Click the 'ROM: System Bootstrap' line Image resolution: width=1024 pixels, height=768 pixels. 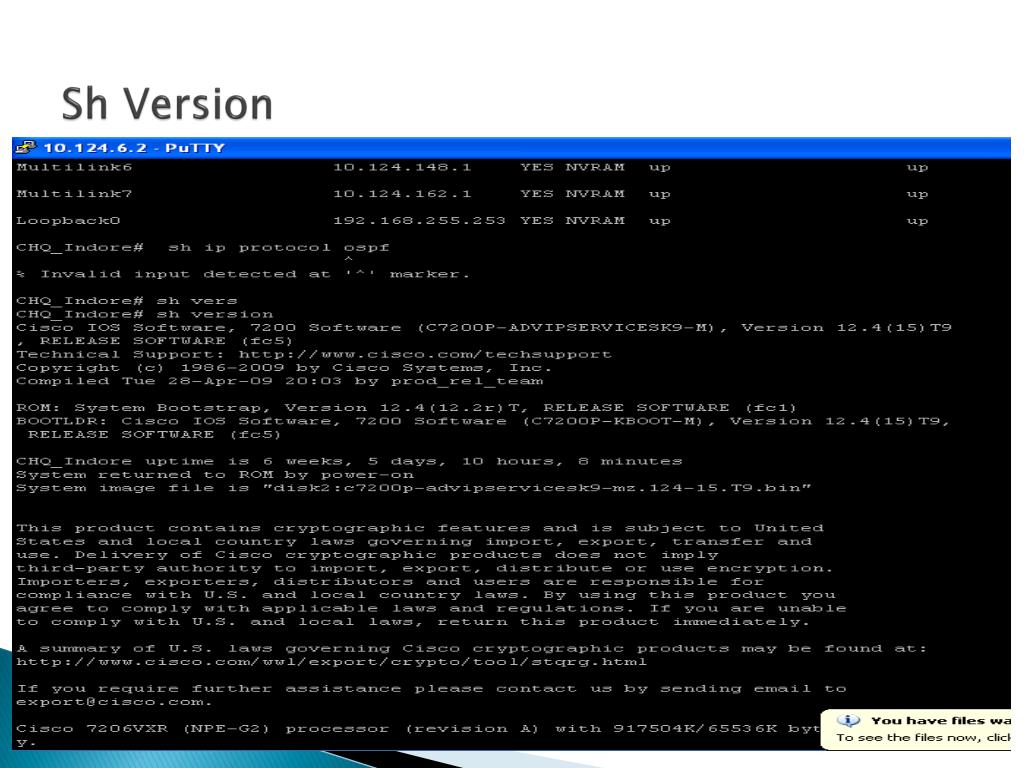(x=406, y=408)
